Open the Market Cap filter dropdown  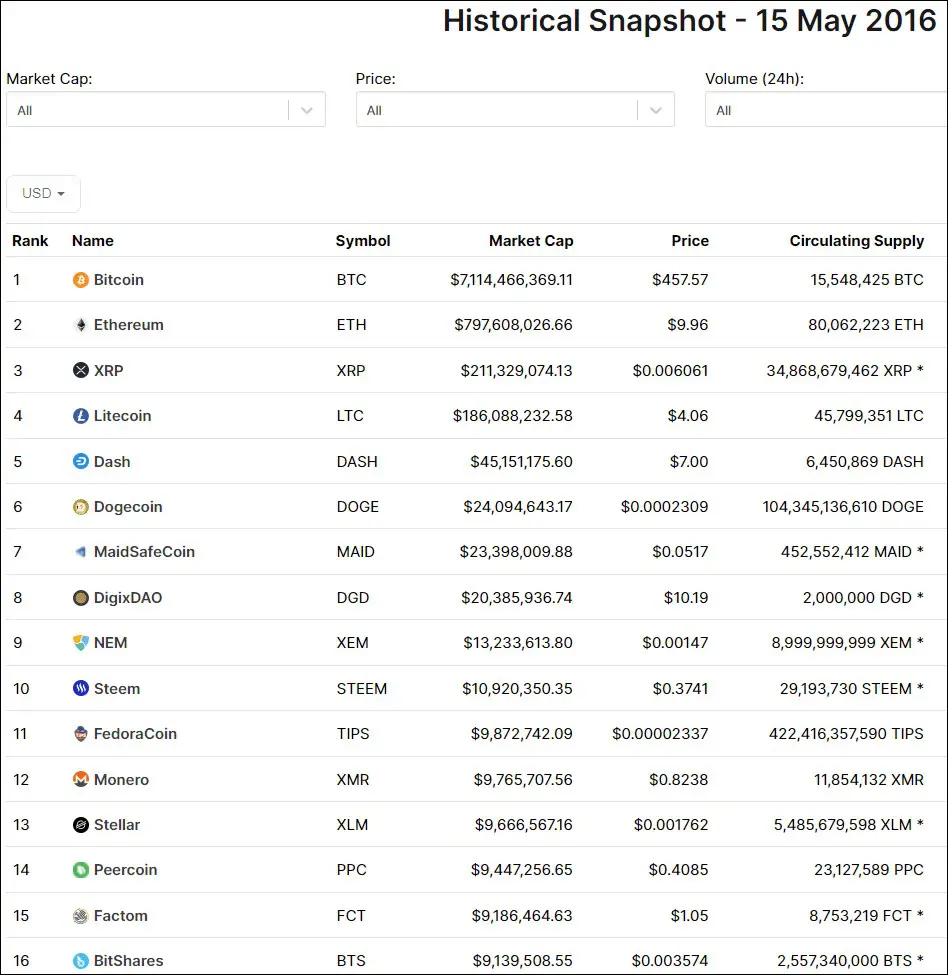pos(166,109)
